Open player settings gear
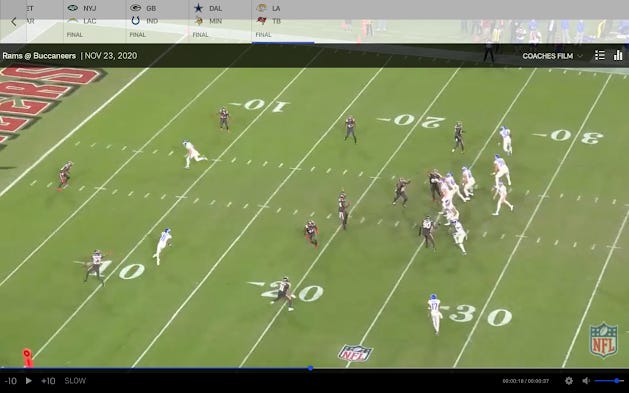The width and height of the screenshot is (629, 393). (x=569, y=381)
